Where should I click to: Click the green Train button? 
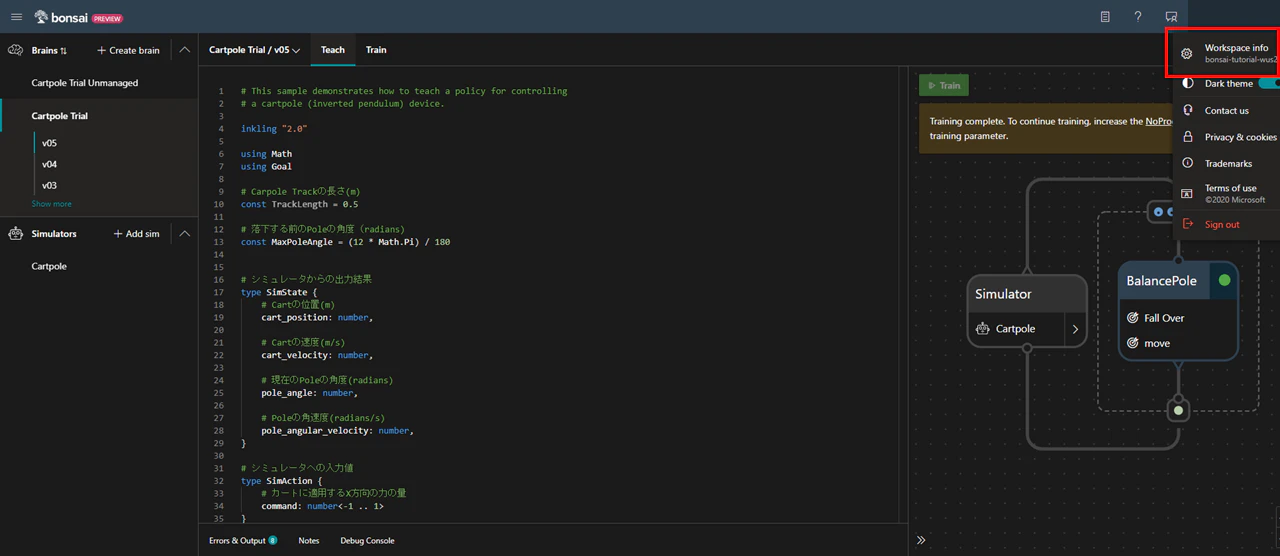944,85
